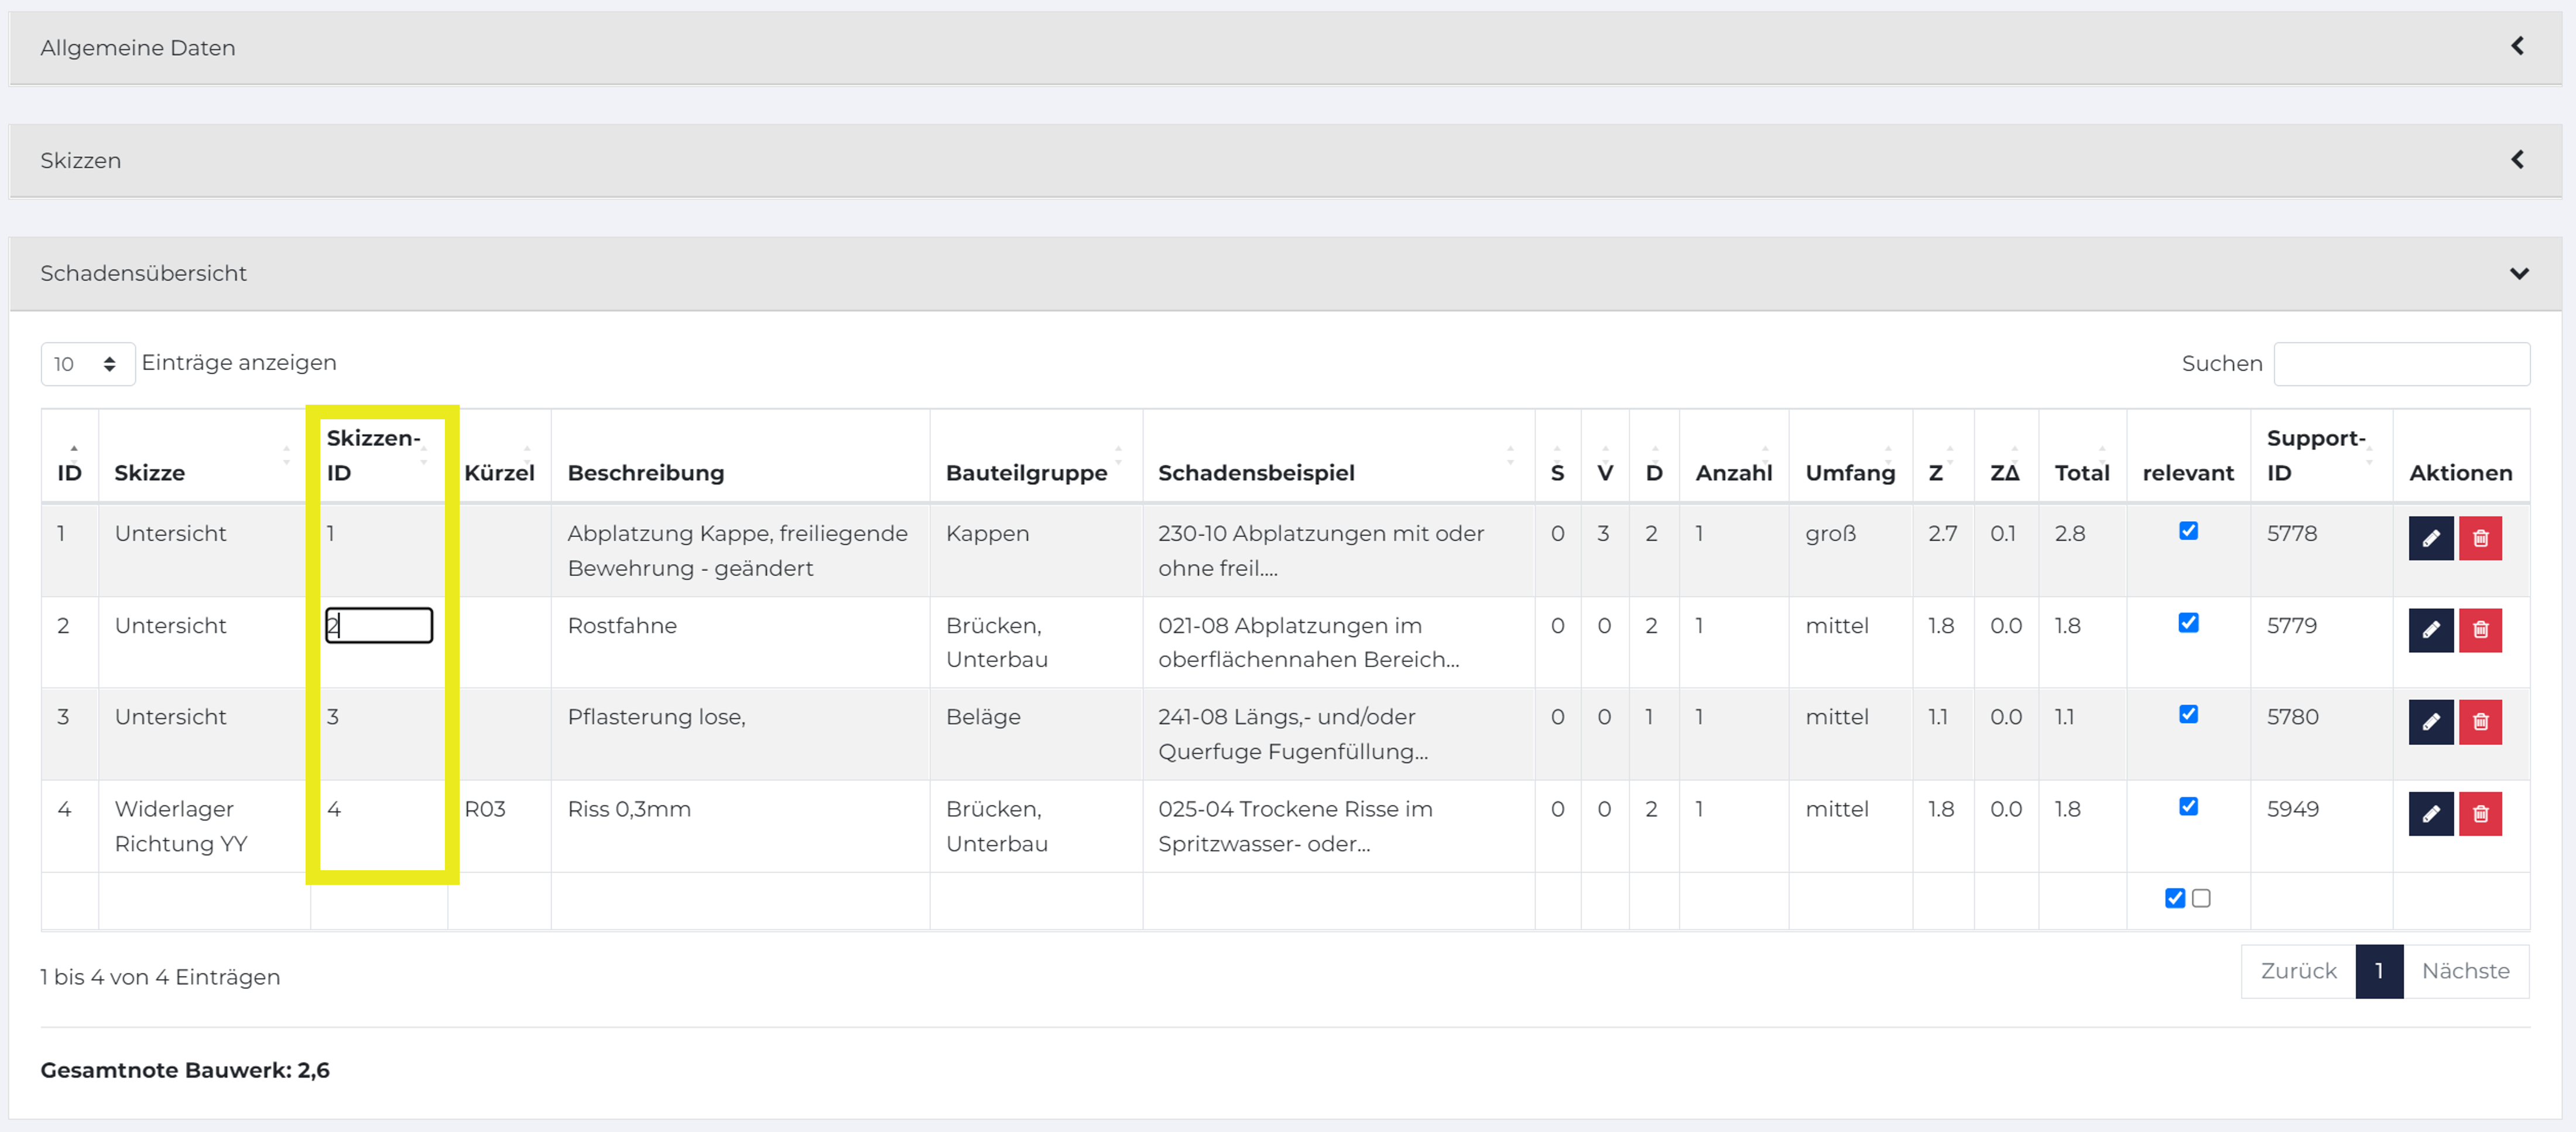Delete damage entry with Support-ID 5778
The image size is (2576, 1132).
pos(2480,538)
